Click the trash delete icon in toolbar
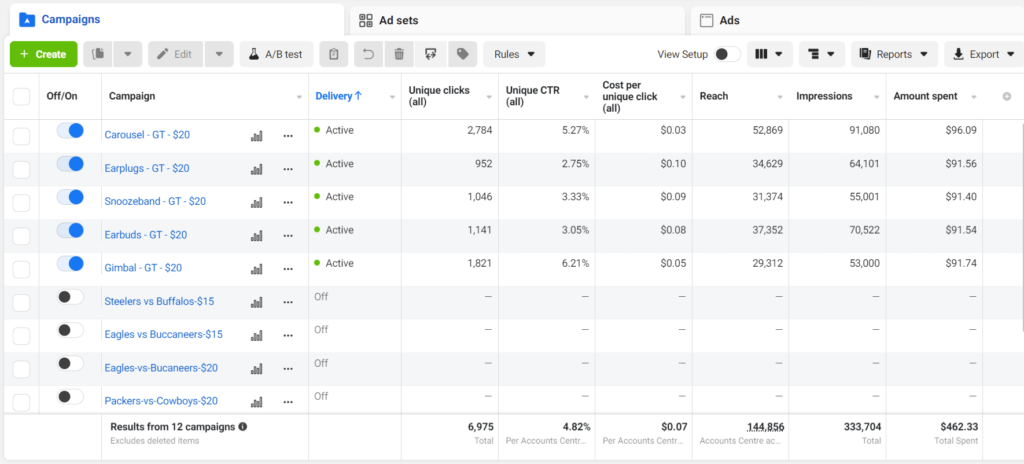Screen dimensions: 1024x464 point(399,54)
